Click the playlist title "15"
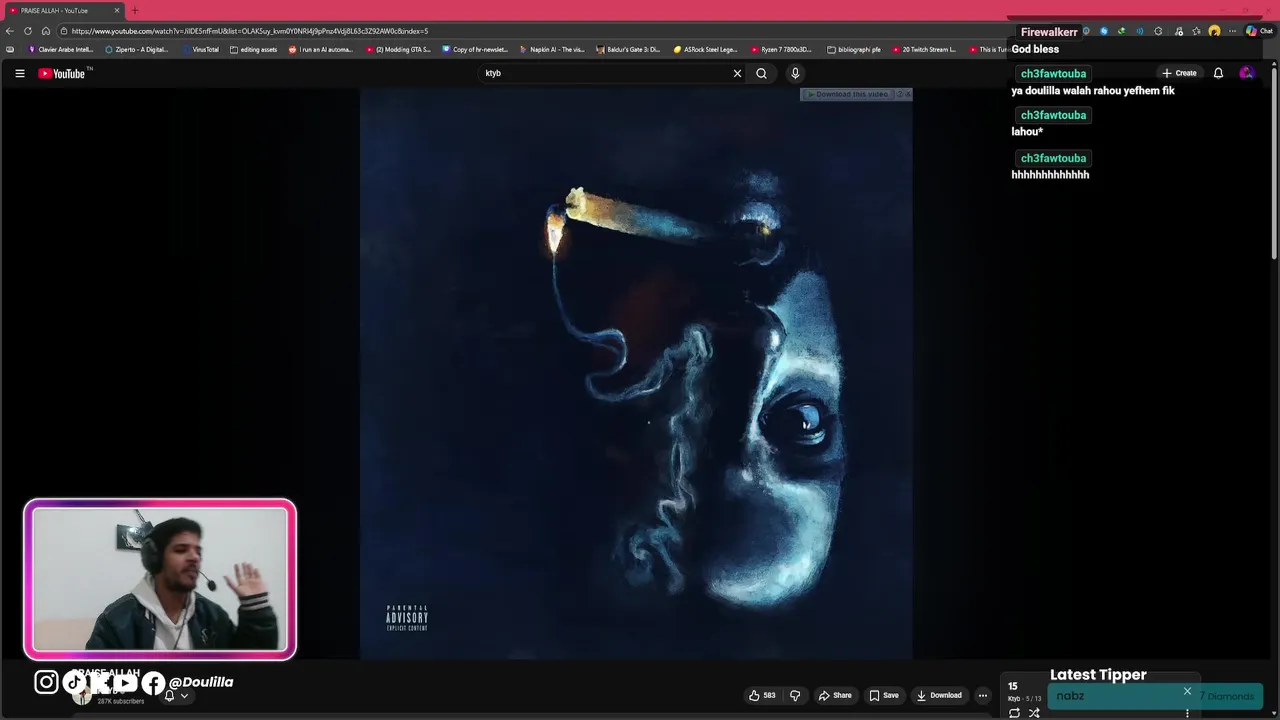1280x720 pixels. [x=1013, y=686]
